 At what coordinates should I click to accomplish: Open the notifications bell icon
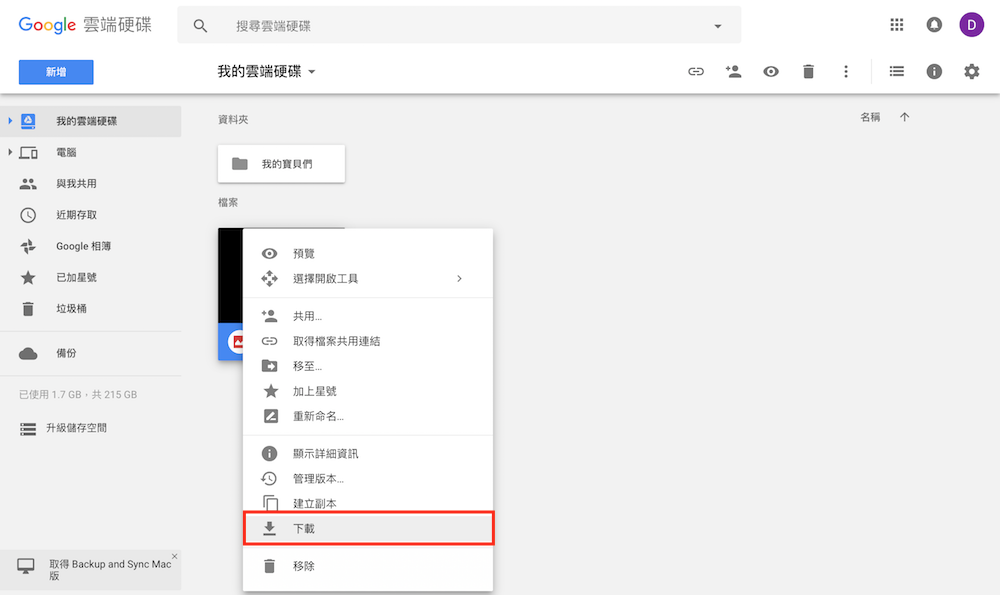coord(934,25)
